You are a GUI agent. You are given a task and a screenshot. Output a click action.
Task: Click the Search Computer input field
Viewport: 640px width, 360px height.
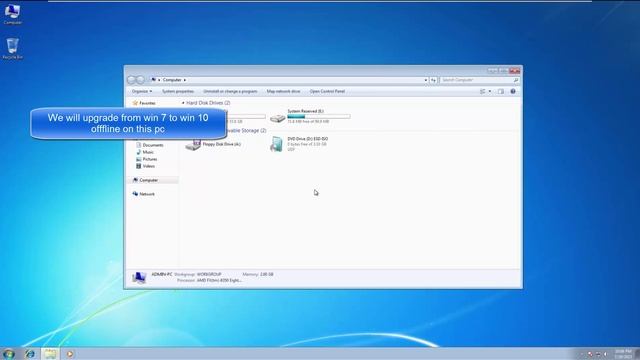click(476, 80)
